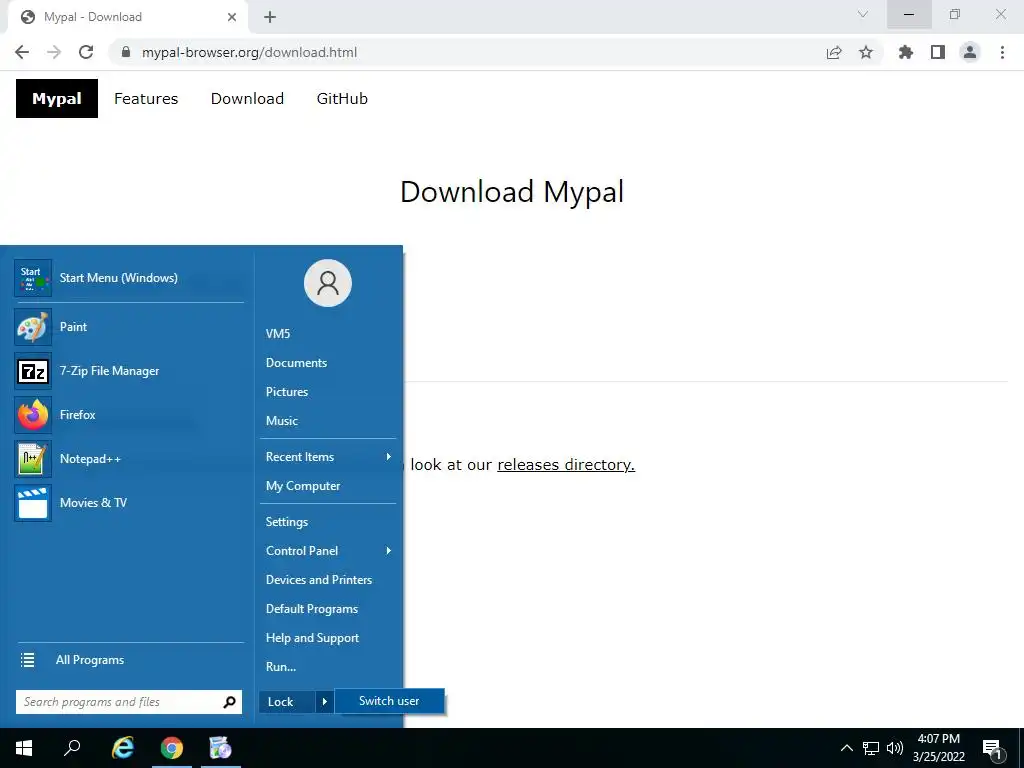Open the Run... dialog
This screenshot has width=1024, height=768.
[281, 667]
